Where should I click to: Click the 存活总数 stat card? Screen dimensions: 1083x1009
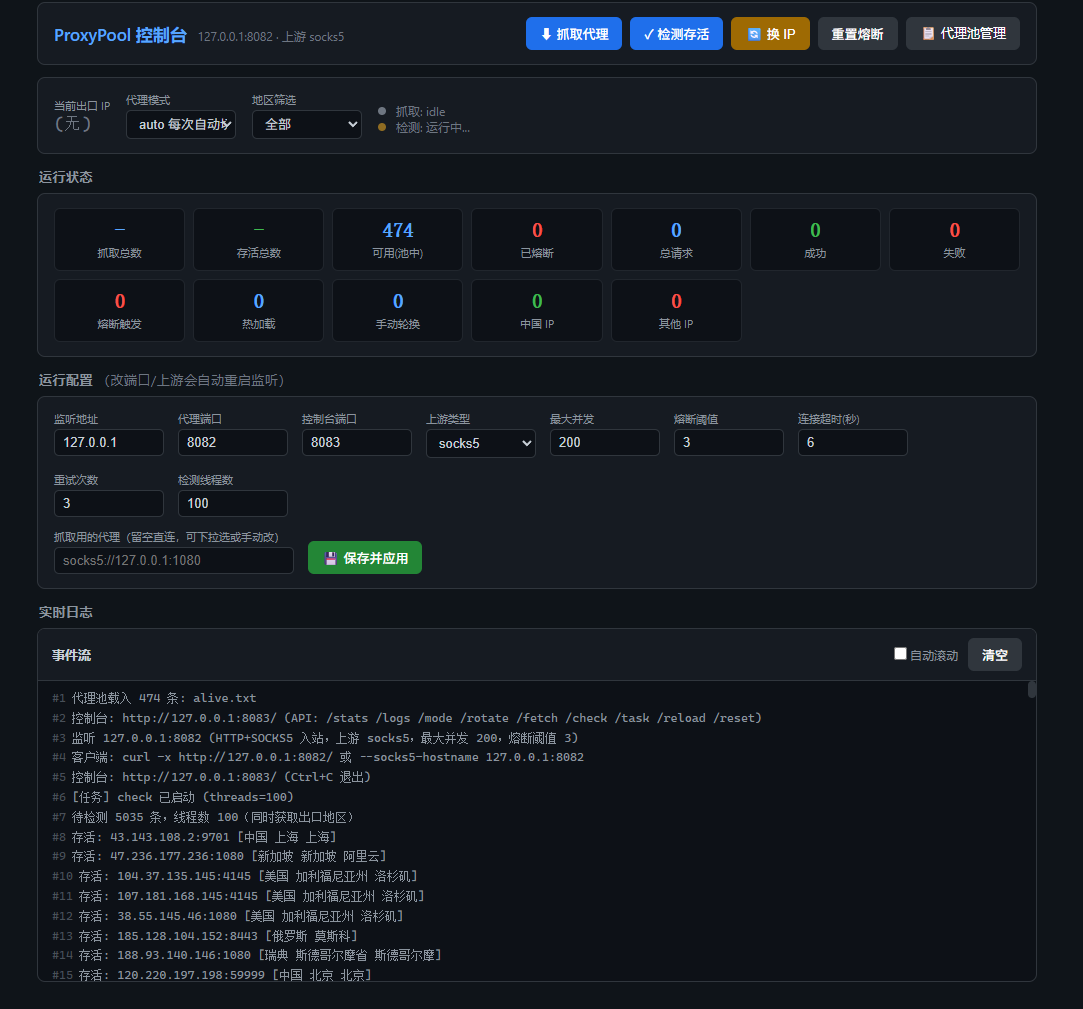258,240
